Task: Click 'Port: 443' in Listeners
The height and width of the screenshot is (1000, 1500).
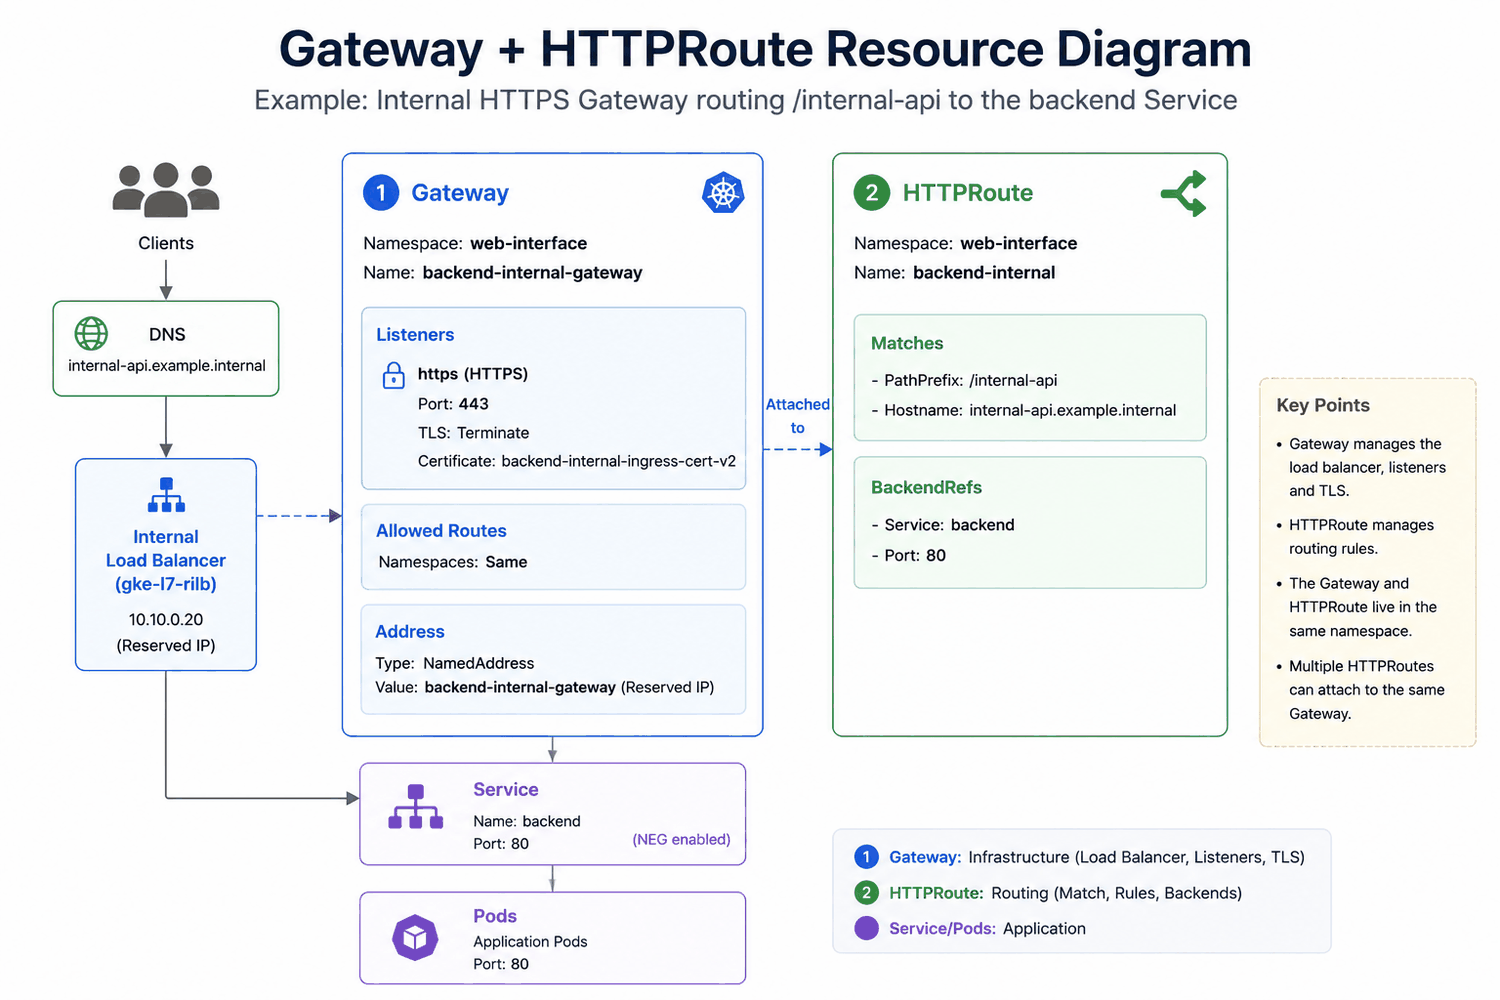Action: (453, 404)
